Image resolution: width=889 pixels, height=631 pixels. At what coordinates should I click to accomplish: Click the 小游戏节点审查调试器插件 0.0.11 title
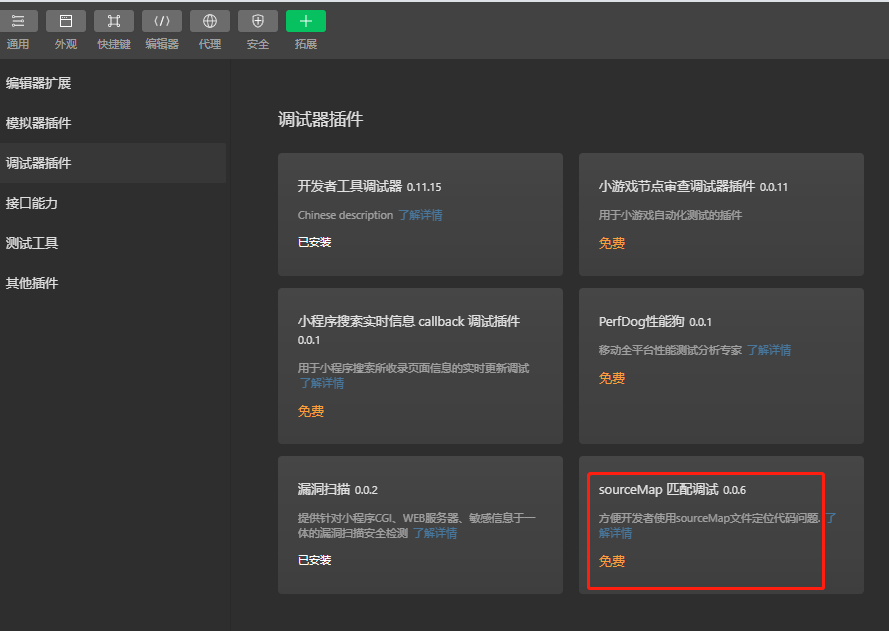[x=693, y=187]
